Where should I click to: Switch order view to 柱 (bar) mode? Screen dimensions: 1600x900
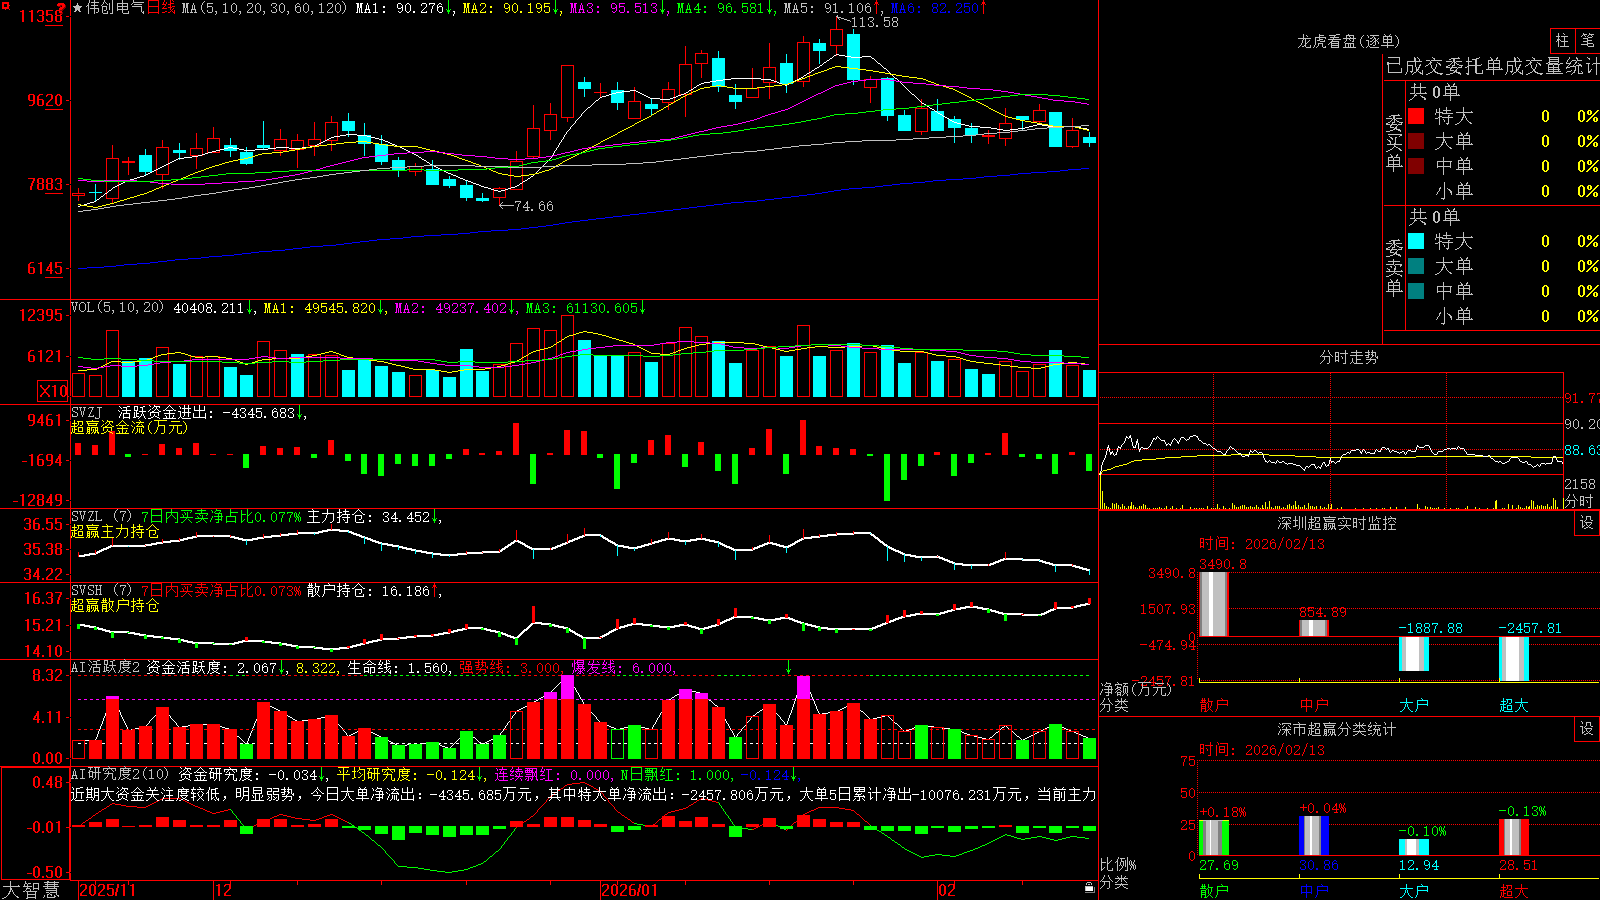pos(1562,40)
